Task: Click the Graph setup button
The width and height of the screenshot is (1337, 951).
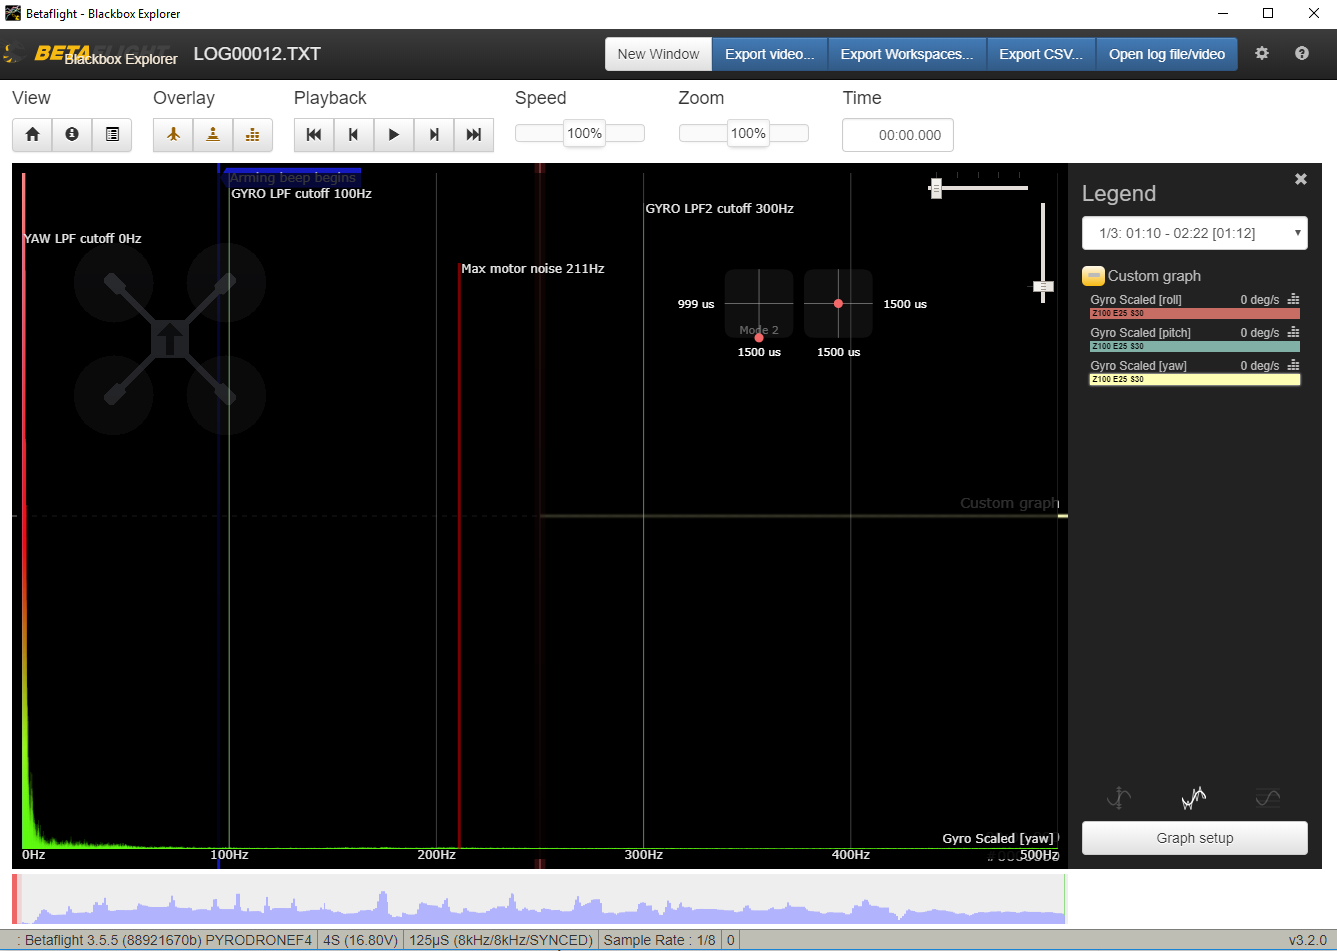Action: (1194, 838)
